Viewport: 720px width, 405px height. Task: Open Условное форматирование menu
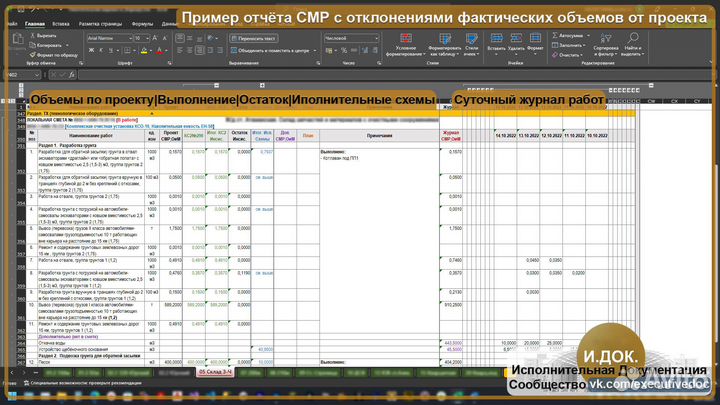[405, 45]
